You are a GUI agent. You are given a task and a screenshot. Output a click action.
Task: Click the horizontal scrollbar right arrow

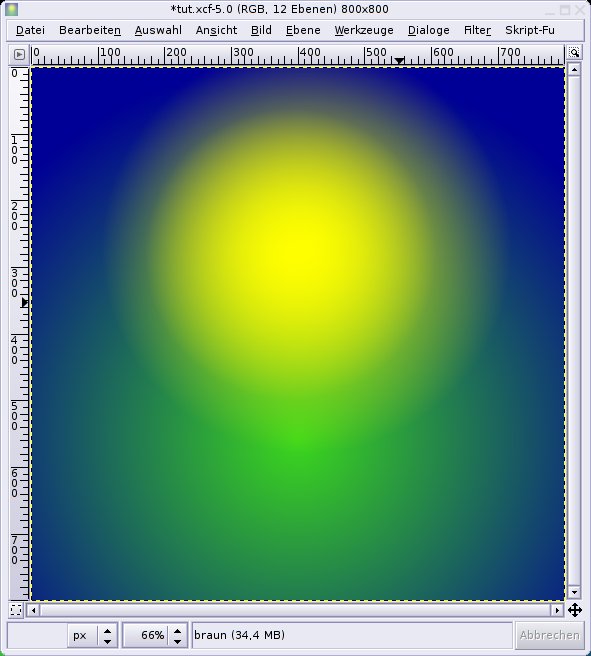[x=557, y=610]
